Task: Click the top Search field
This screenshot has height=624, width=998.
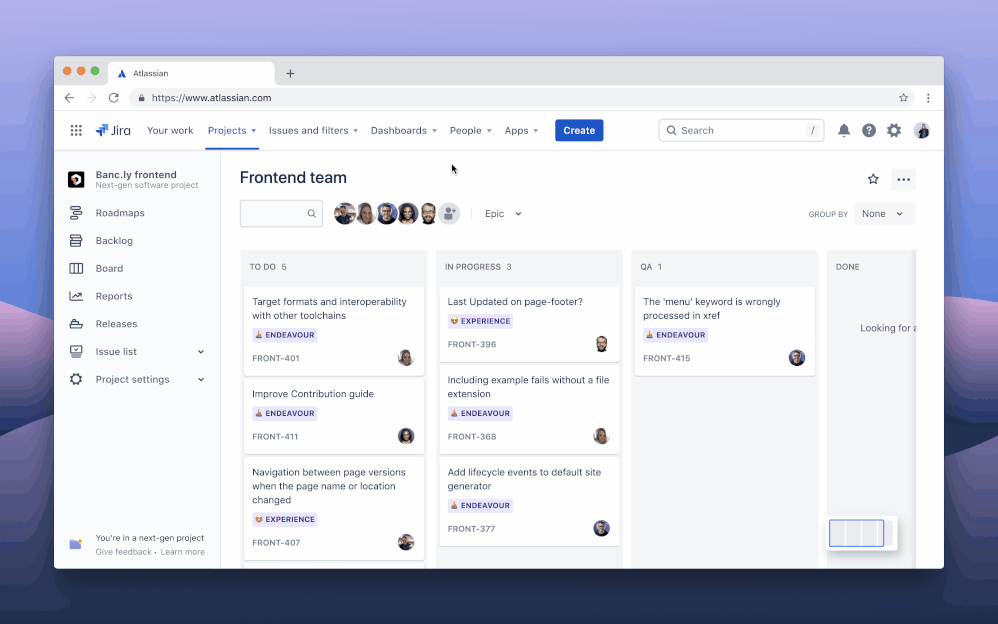Action: pyautogui.click(x=740, y=130)
